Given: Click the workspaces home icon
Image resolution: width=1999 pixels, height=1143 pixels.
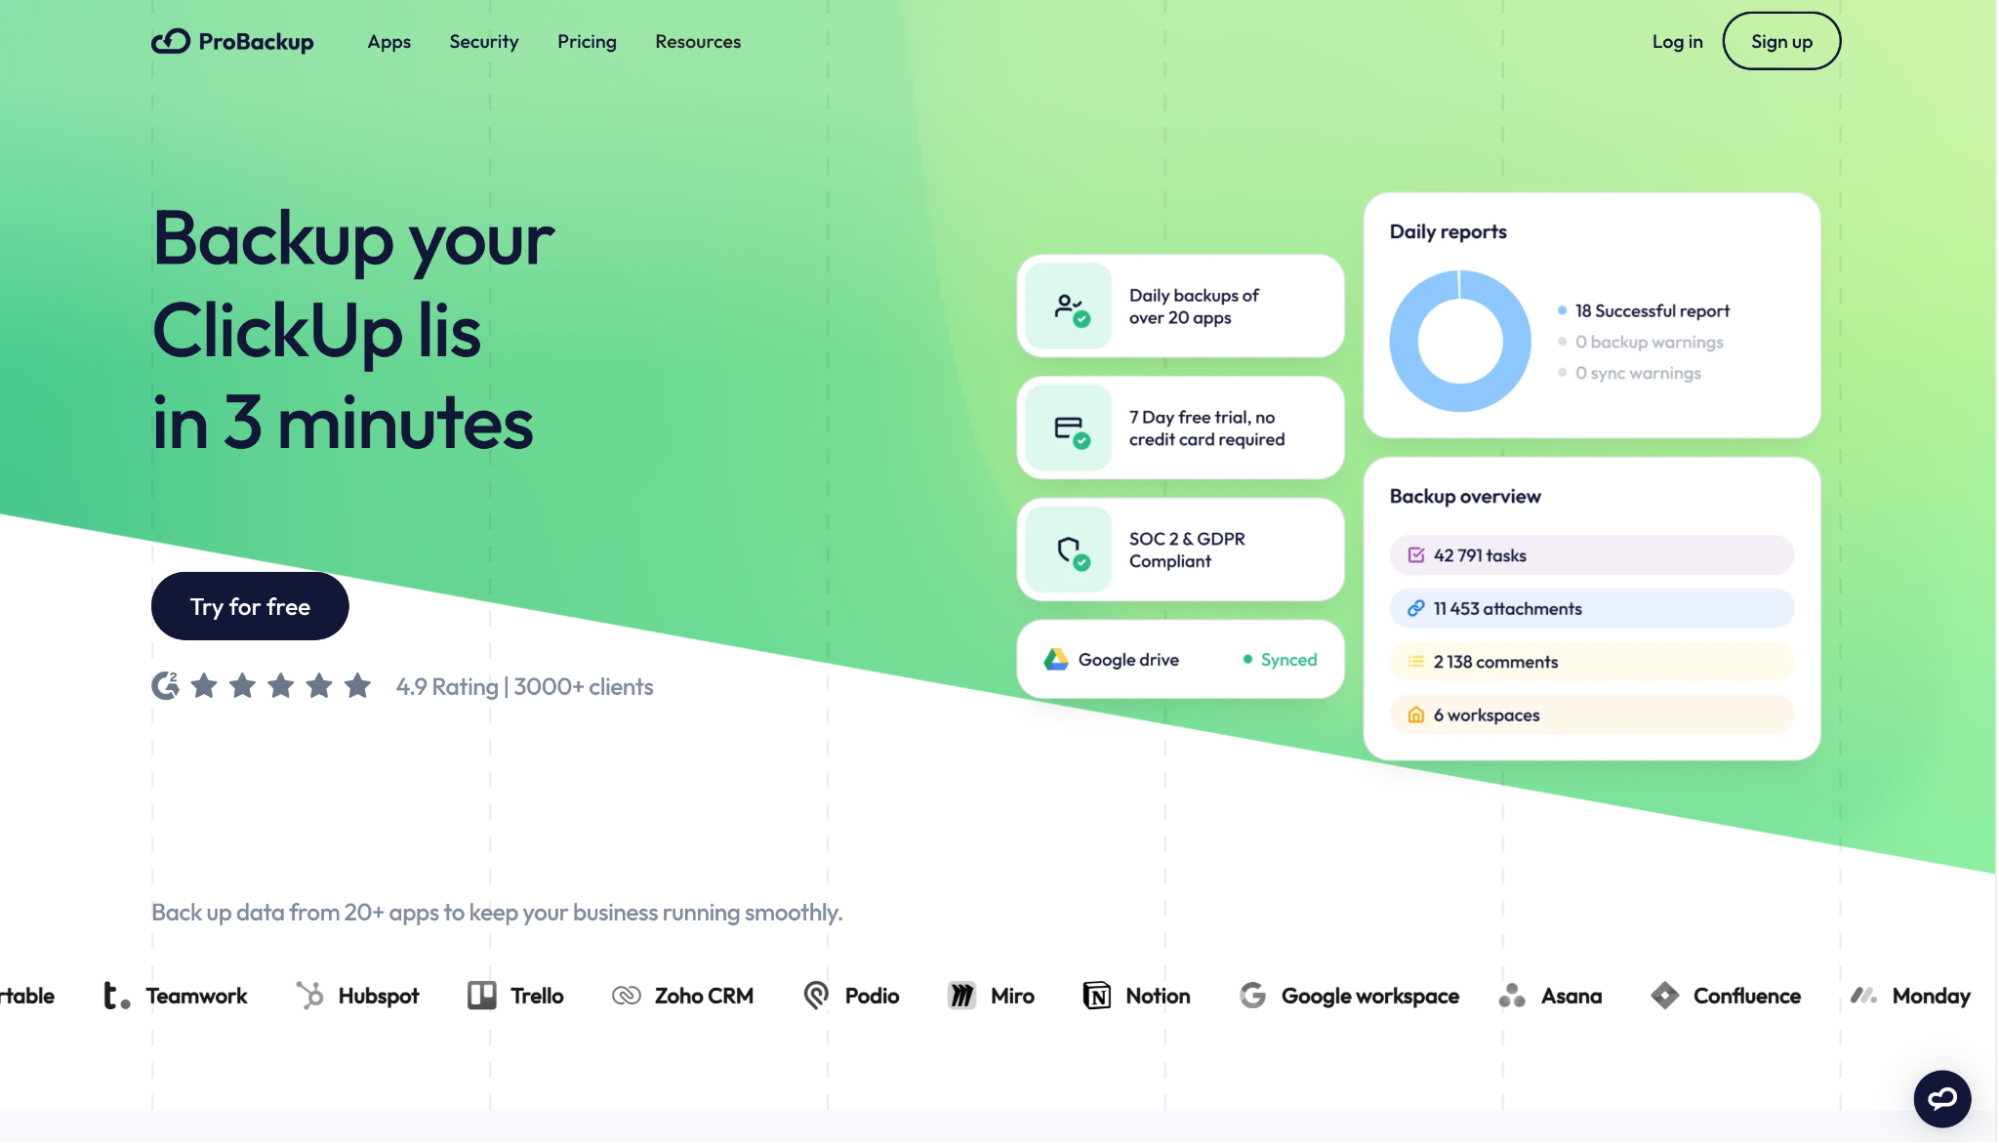Looking at the screenshot, I should click(1416, 715).
